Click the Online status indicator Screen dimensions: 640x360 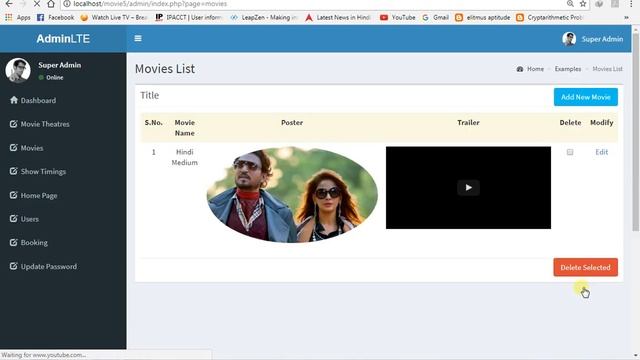click(x=51, y=78)
